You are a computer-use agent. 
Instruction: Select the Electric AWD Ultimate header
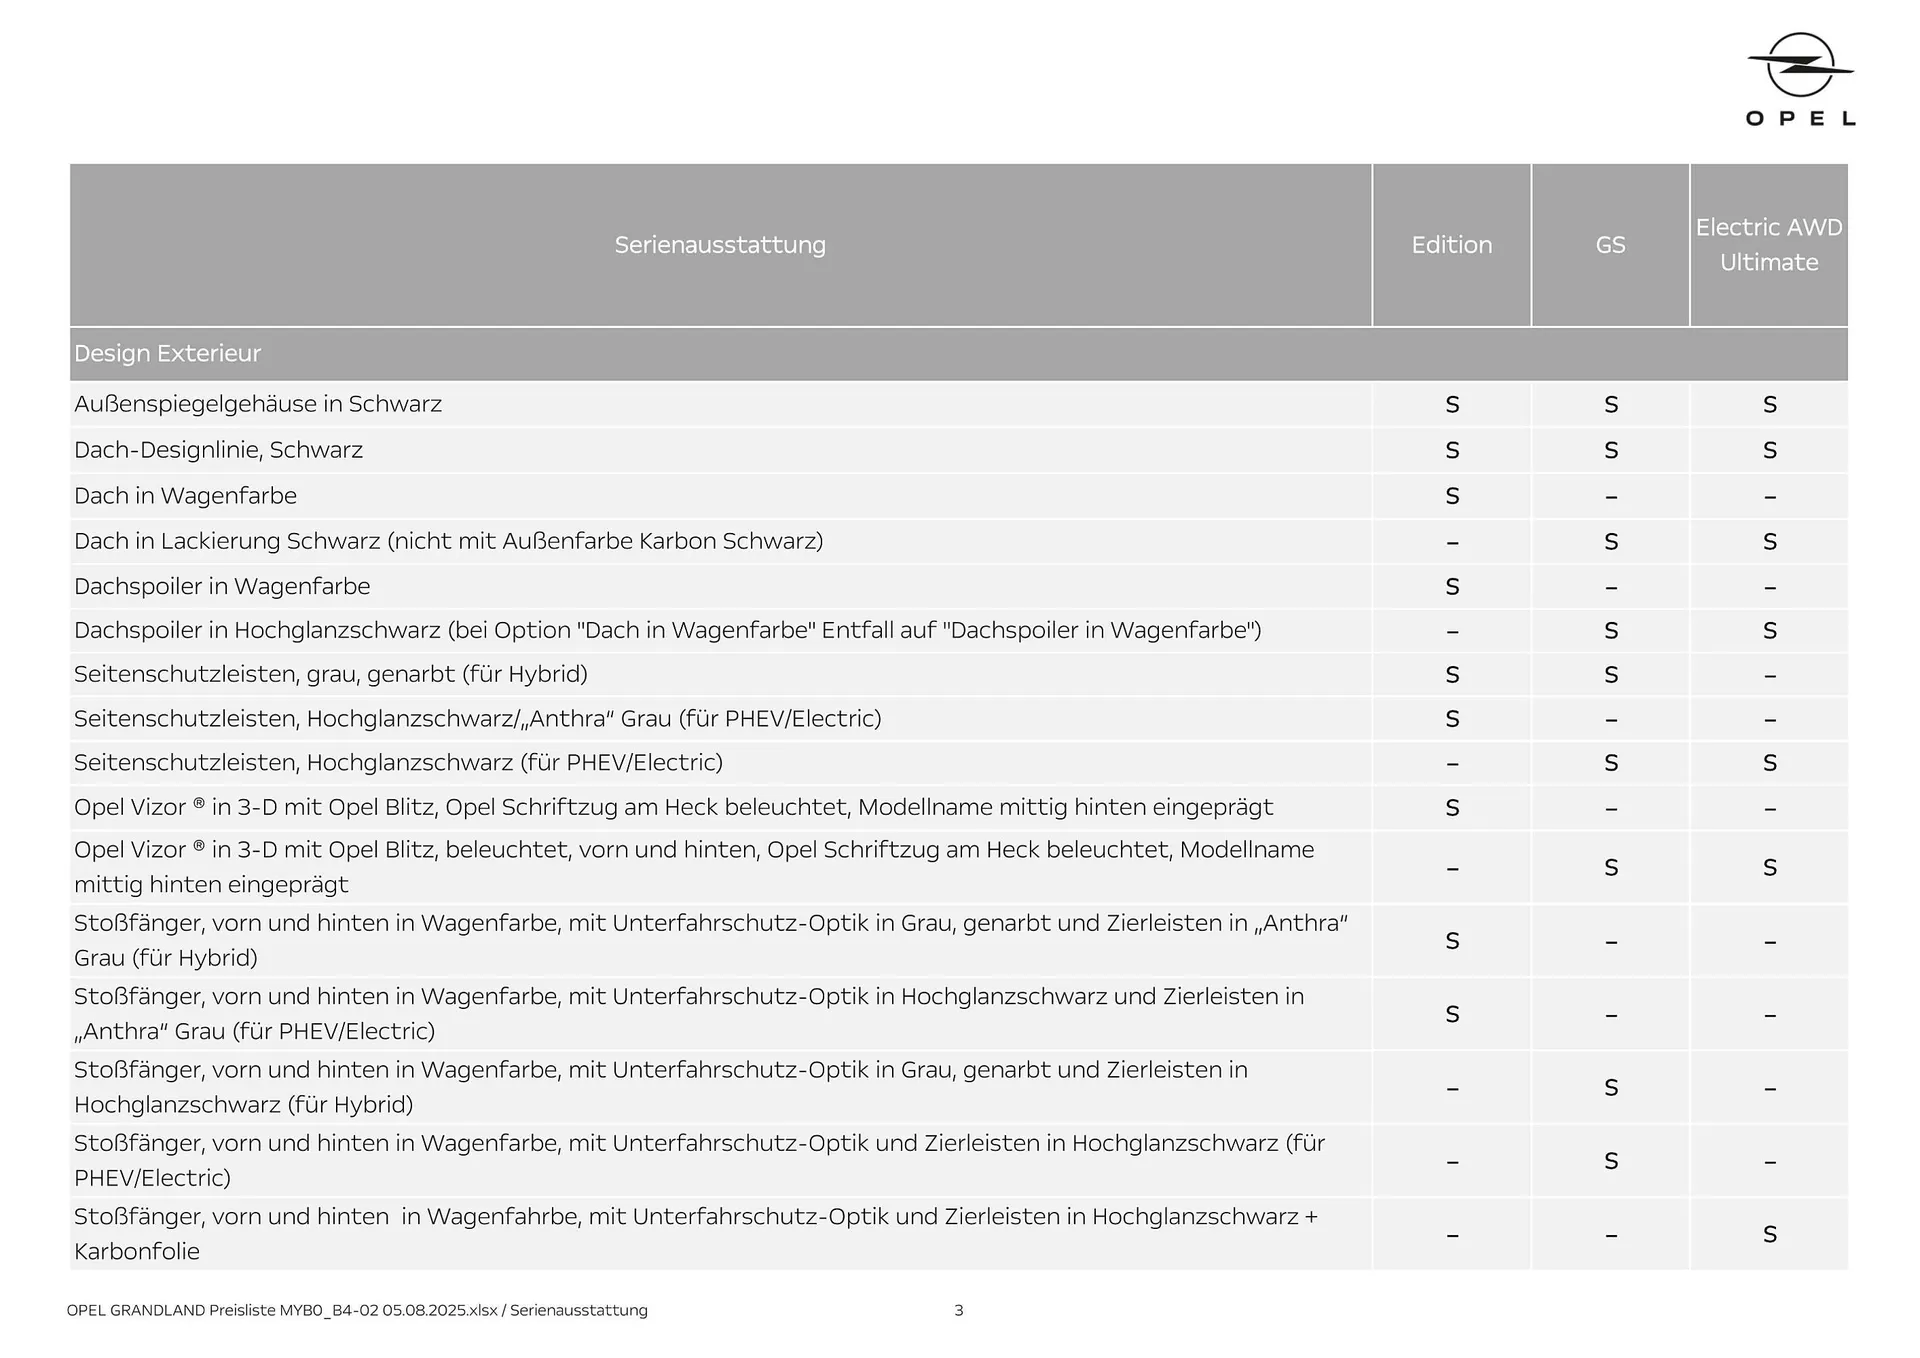point(1768,245)
